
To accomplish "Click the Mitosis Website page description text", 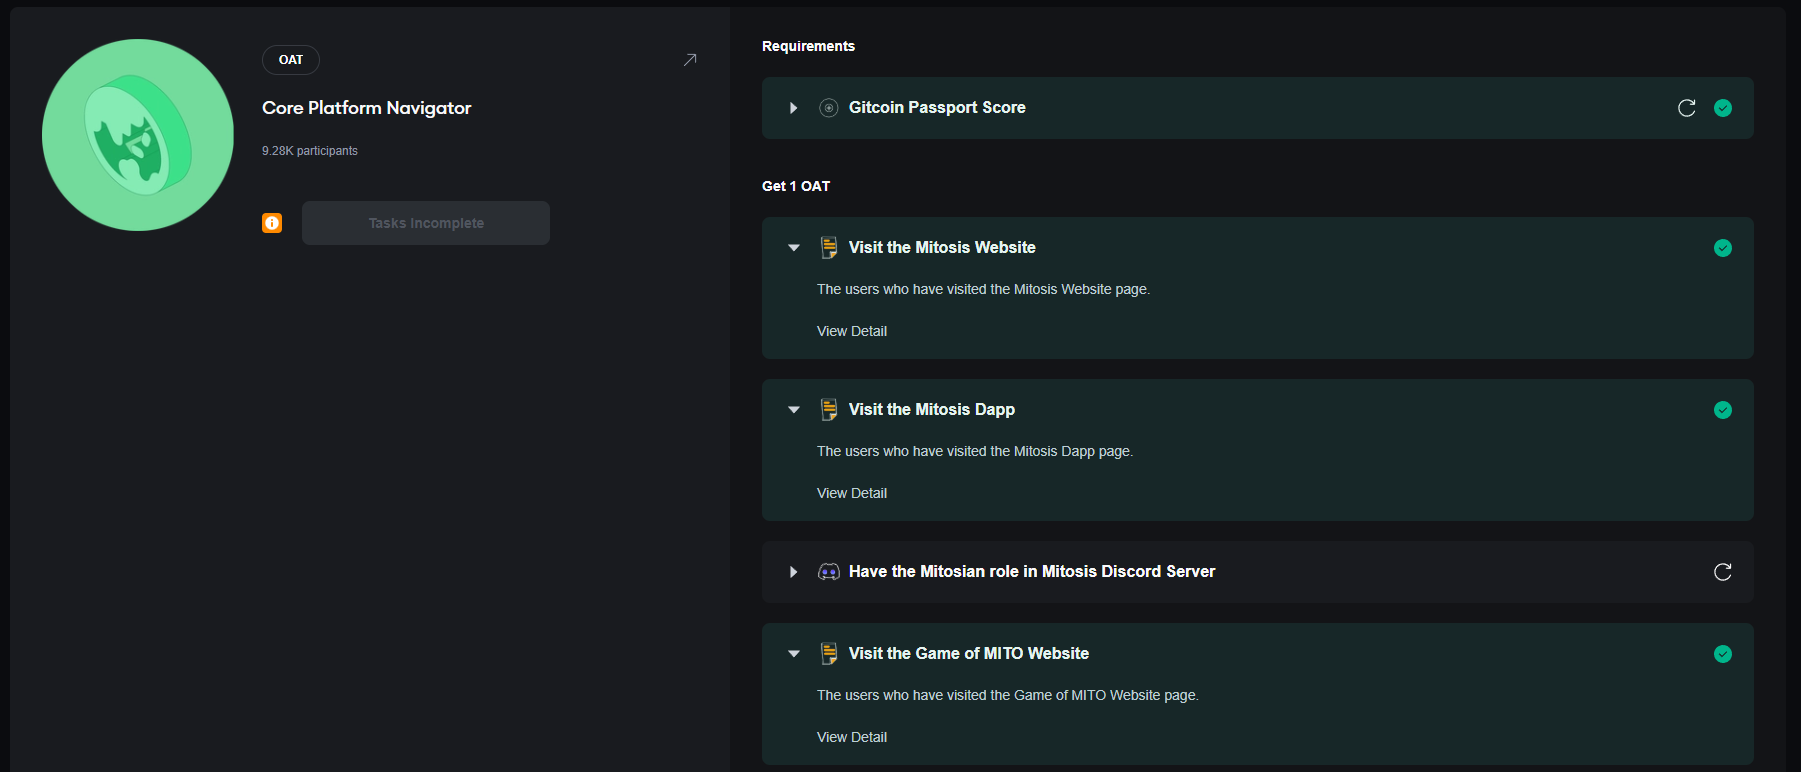I will pos(984,289).
